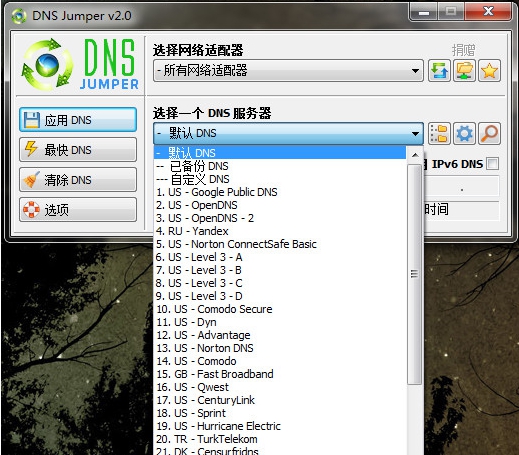This screenshot has width=519, height=455.
Task: Pick 18. US - Sprint entry
Action: point(280,413)
